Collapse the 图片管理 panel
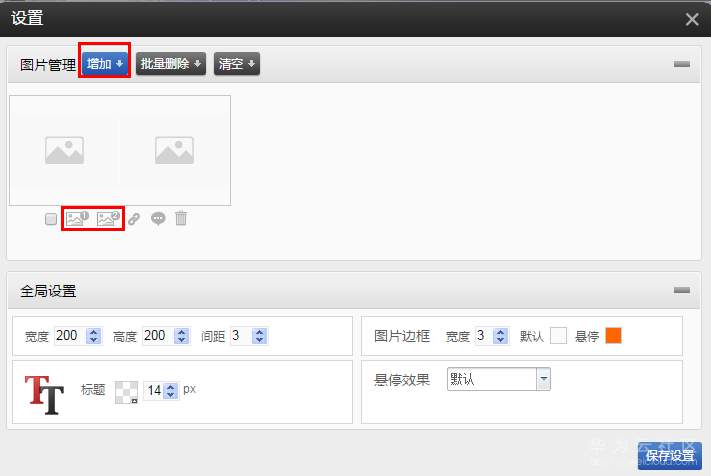Image resolution: width=711 pixels, height=476 pixels. coord(682,64)
